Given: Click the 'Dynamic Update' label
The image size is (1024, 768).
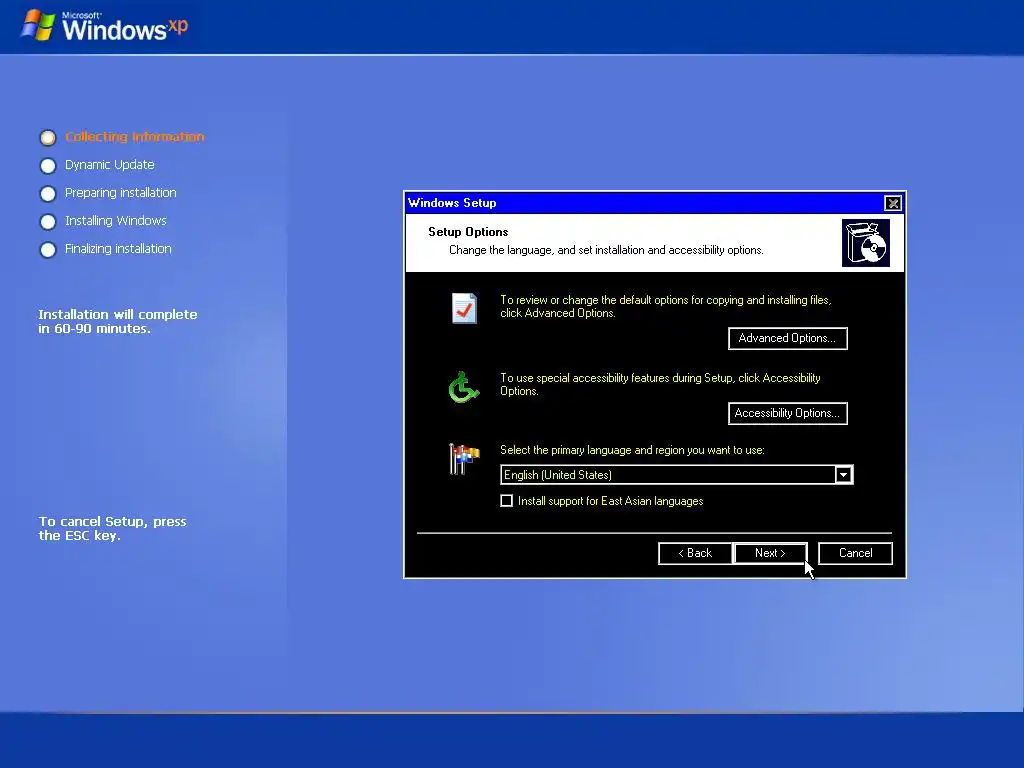Looking at the screenshot, I should [110, 165].
